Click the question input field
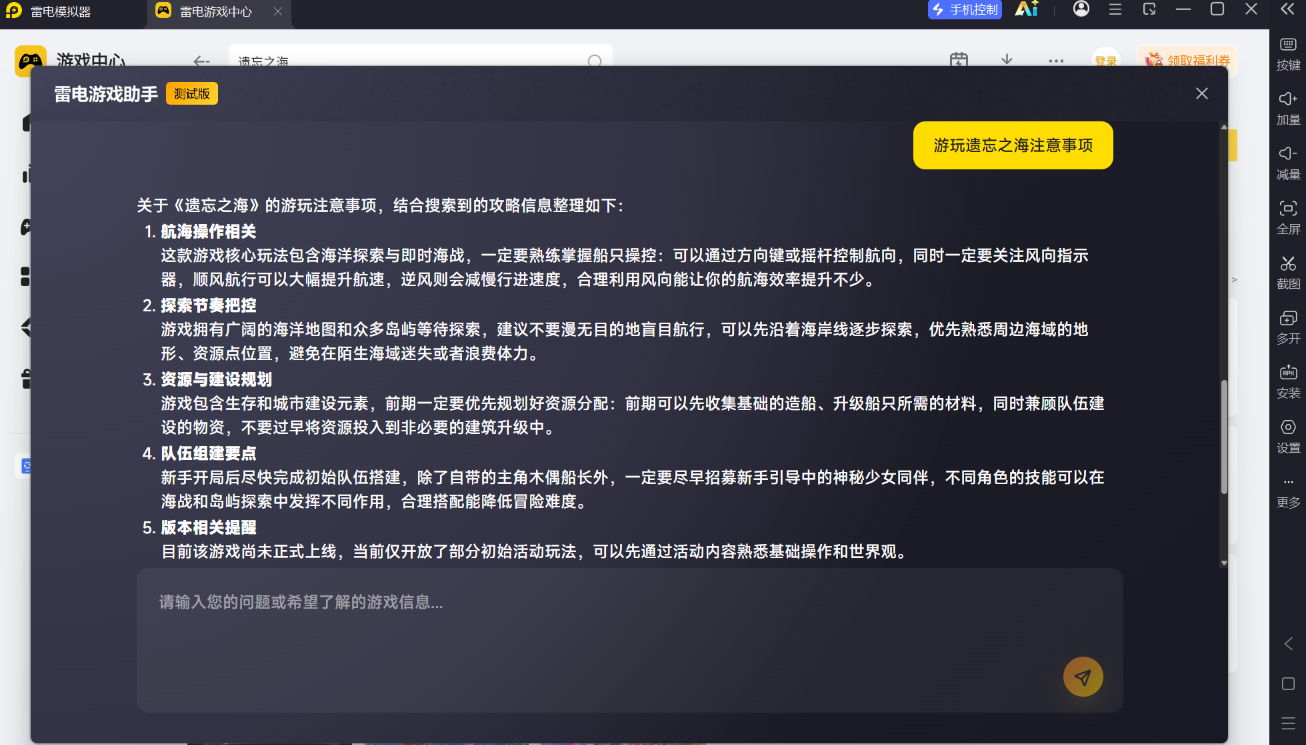This screenshot has height=745, width=1306. pos(630,640)
